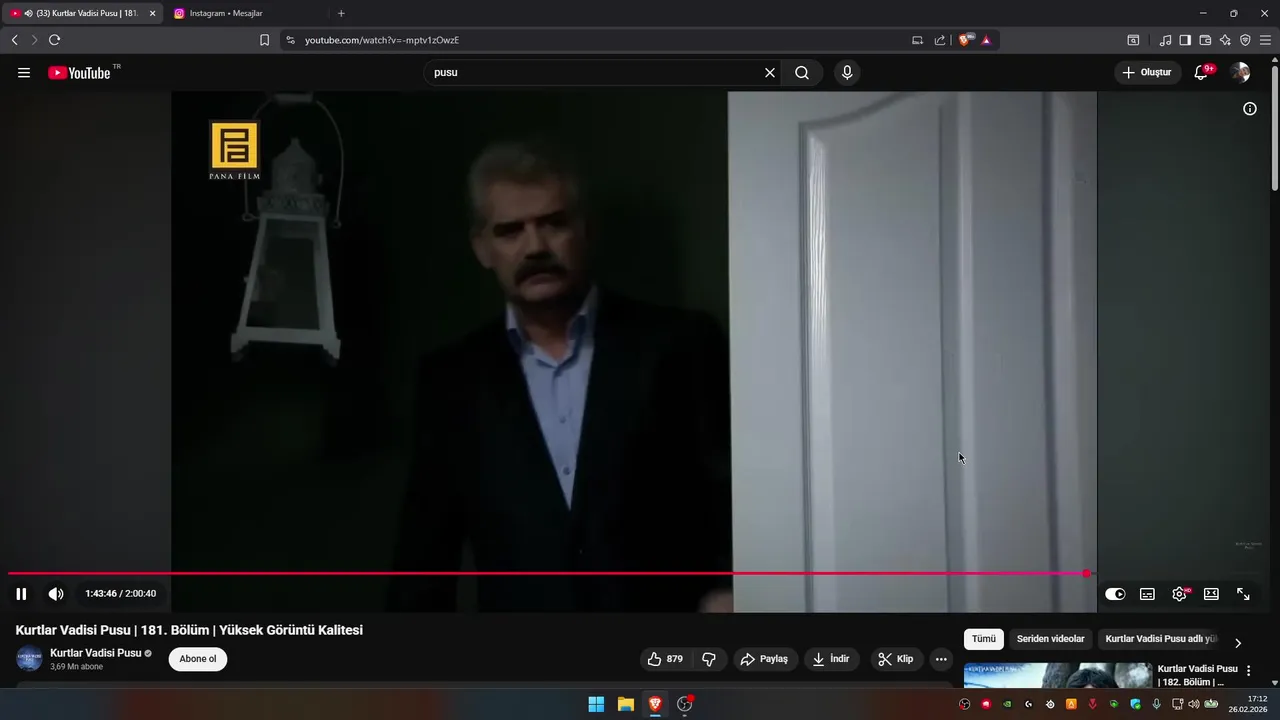The width and height of the screenshot is (1280, 720).
Task: Open Brave Wallet icon
Action: coord(1205,40)
